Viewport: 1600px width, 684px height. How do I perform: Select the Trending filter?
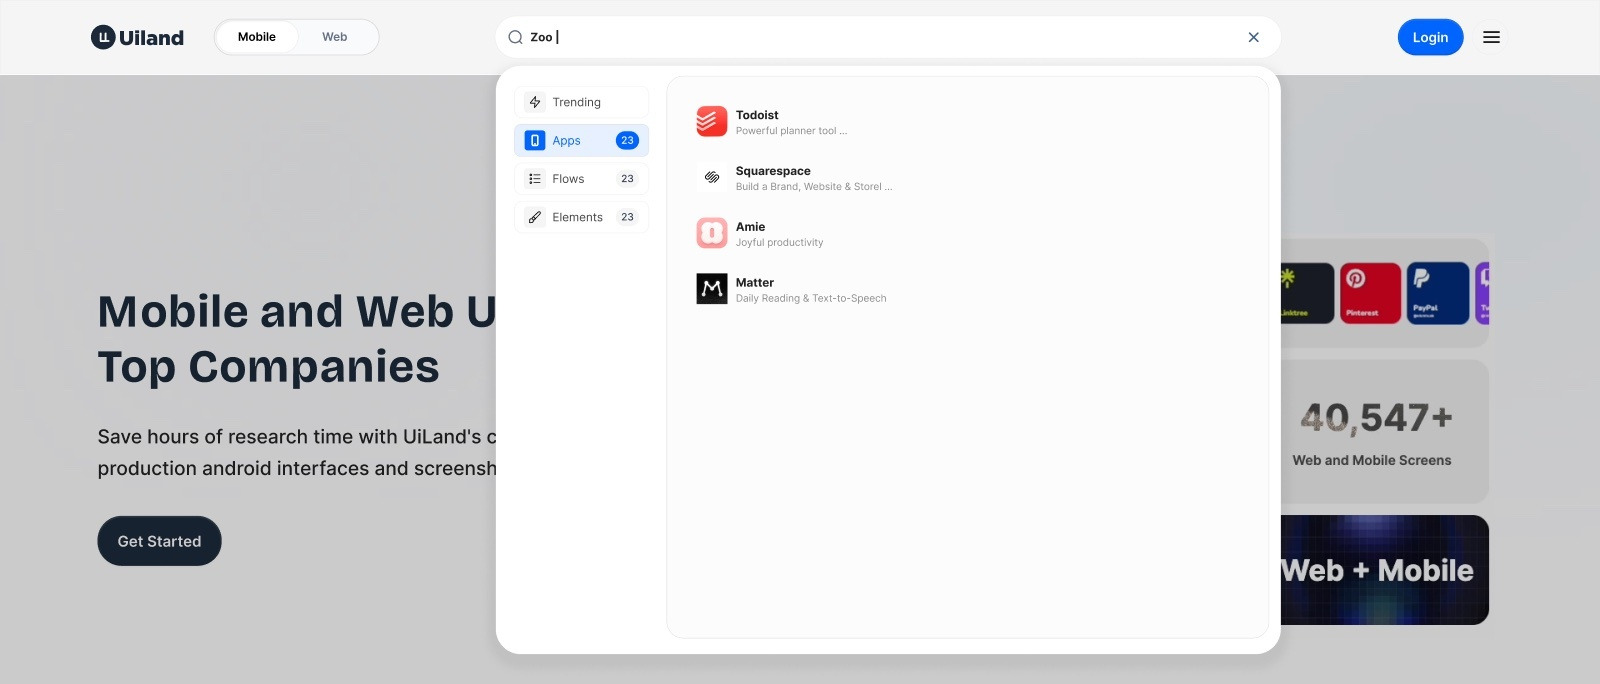click(x=581, y=102)
